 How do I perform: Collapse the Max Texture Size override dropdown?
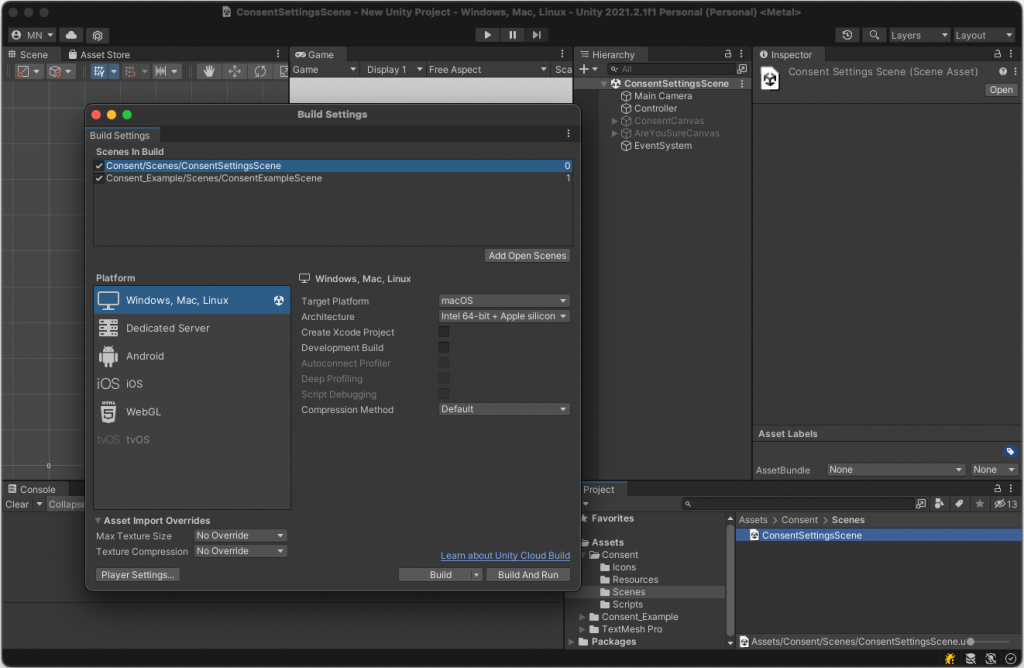[239, 535]
